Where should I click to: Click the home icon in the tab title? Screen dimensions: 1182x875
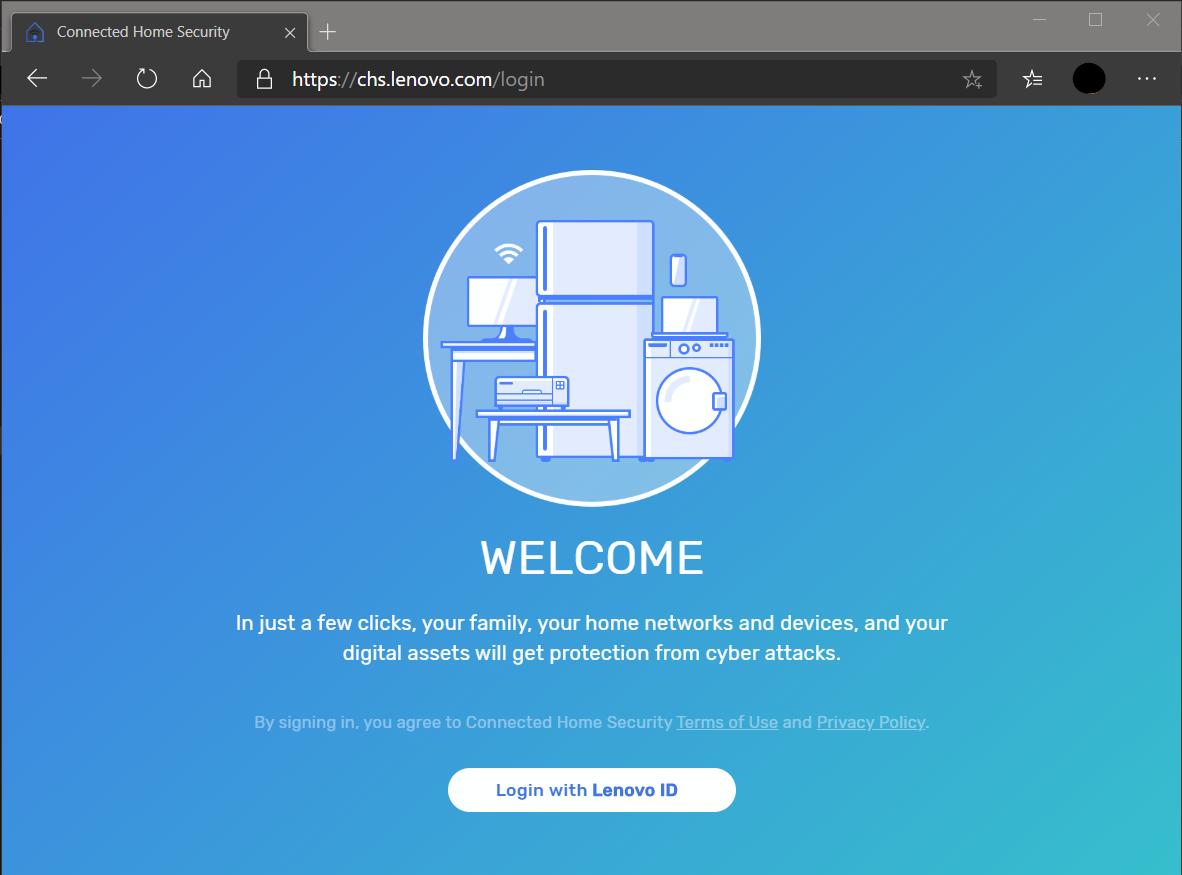pos(35,32)
